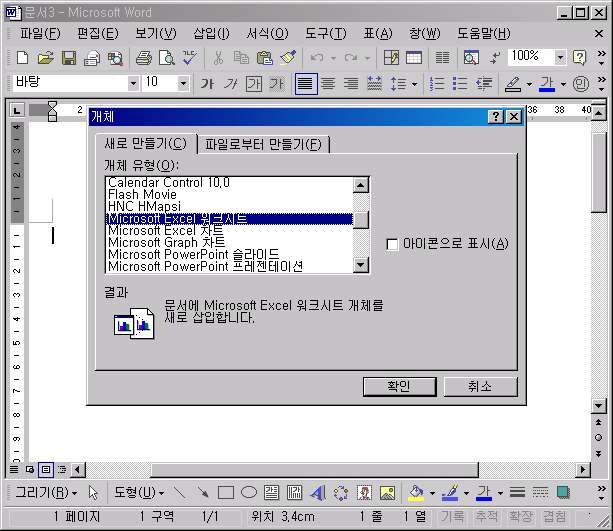Screen dimensions: 613x531
Task: Confirm with the 확인 button
Action: 400,387
